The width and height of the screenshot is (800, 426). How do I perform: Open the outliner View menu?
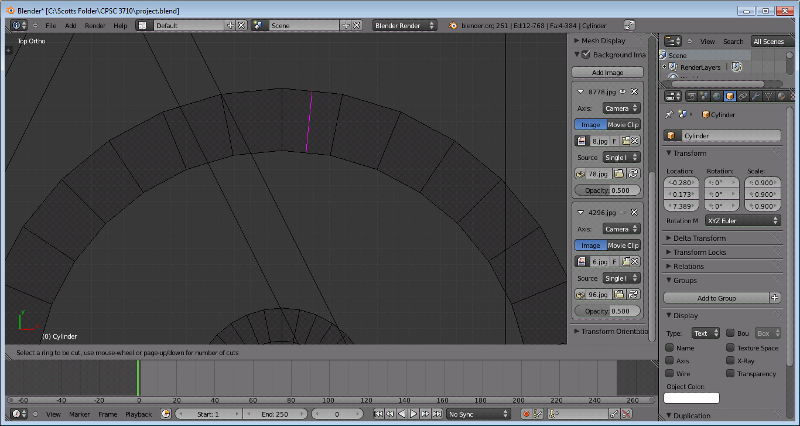click(707, 41)
